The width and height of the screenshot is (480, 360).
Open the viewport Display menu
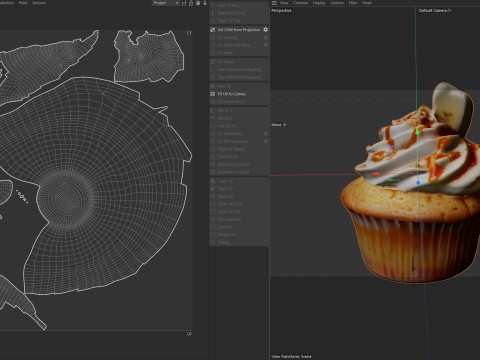319,3
